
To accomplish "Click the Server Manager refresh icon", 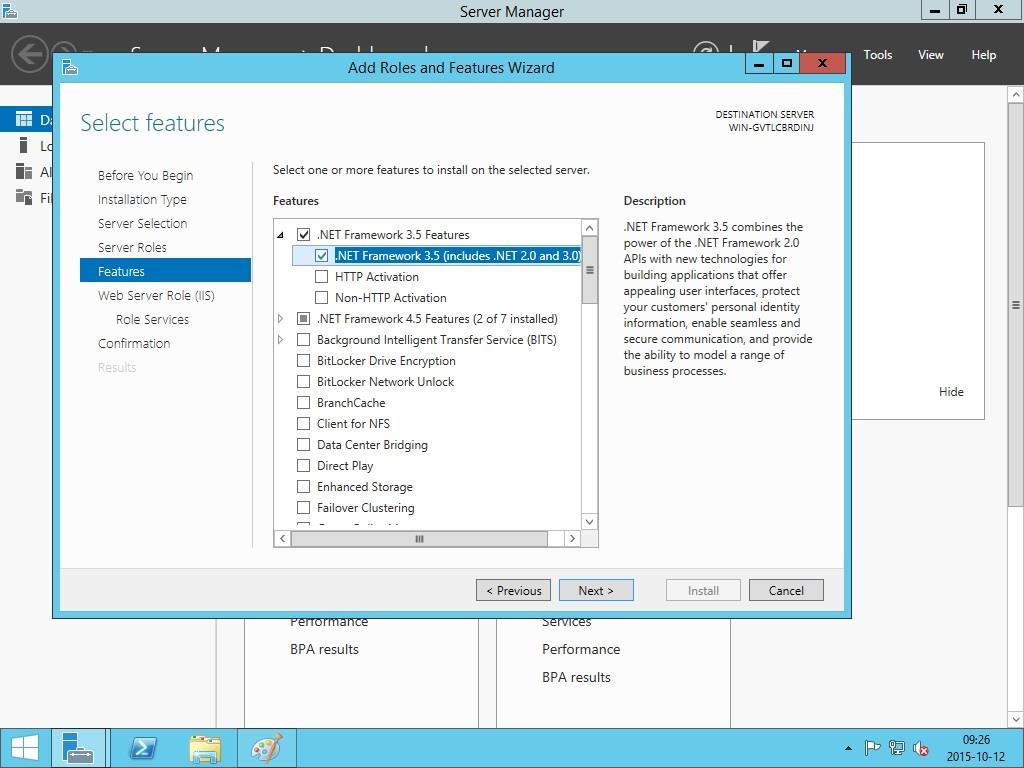I will [705, 48].
